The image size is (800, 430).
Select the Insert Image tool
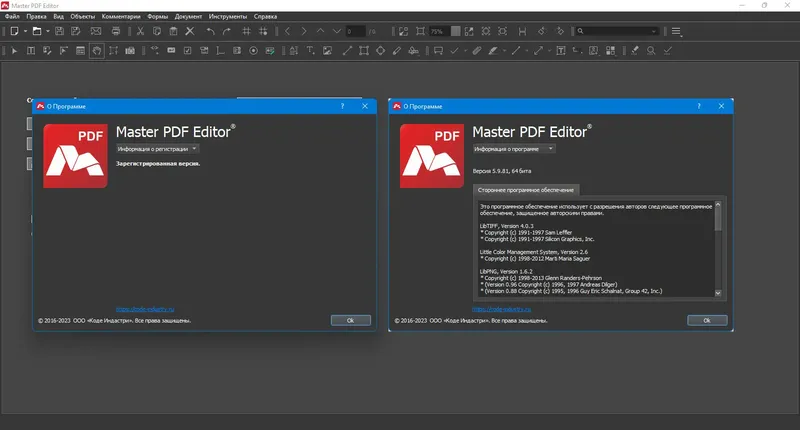click(327, 50)
